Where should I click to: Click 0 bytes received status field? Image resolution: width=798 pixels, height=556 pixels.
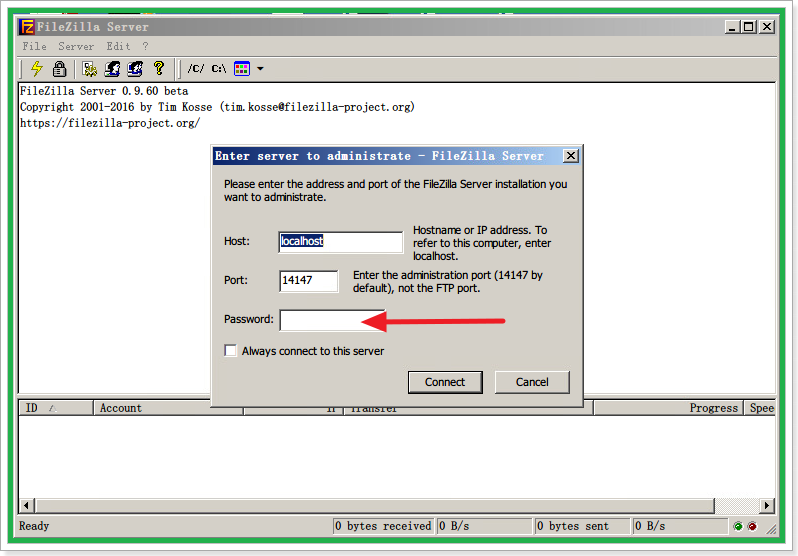[383, 526]
